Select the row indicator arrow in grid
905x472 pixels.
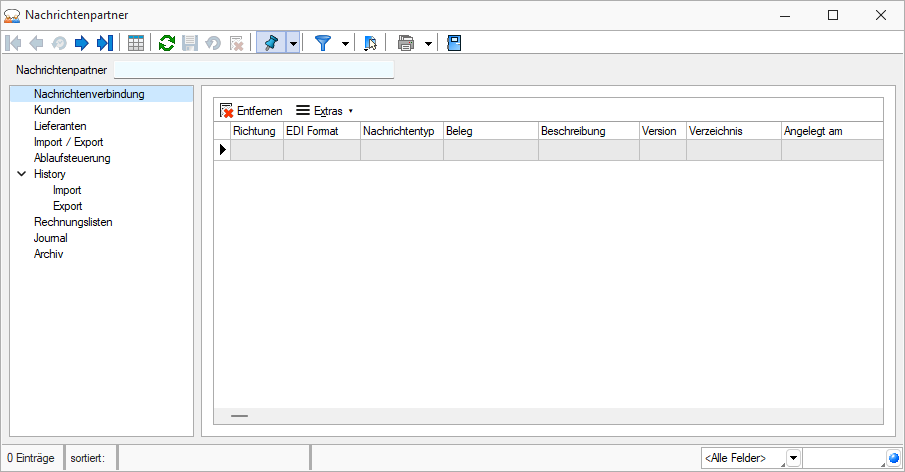click(x=222, y=150)
